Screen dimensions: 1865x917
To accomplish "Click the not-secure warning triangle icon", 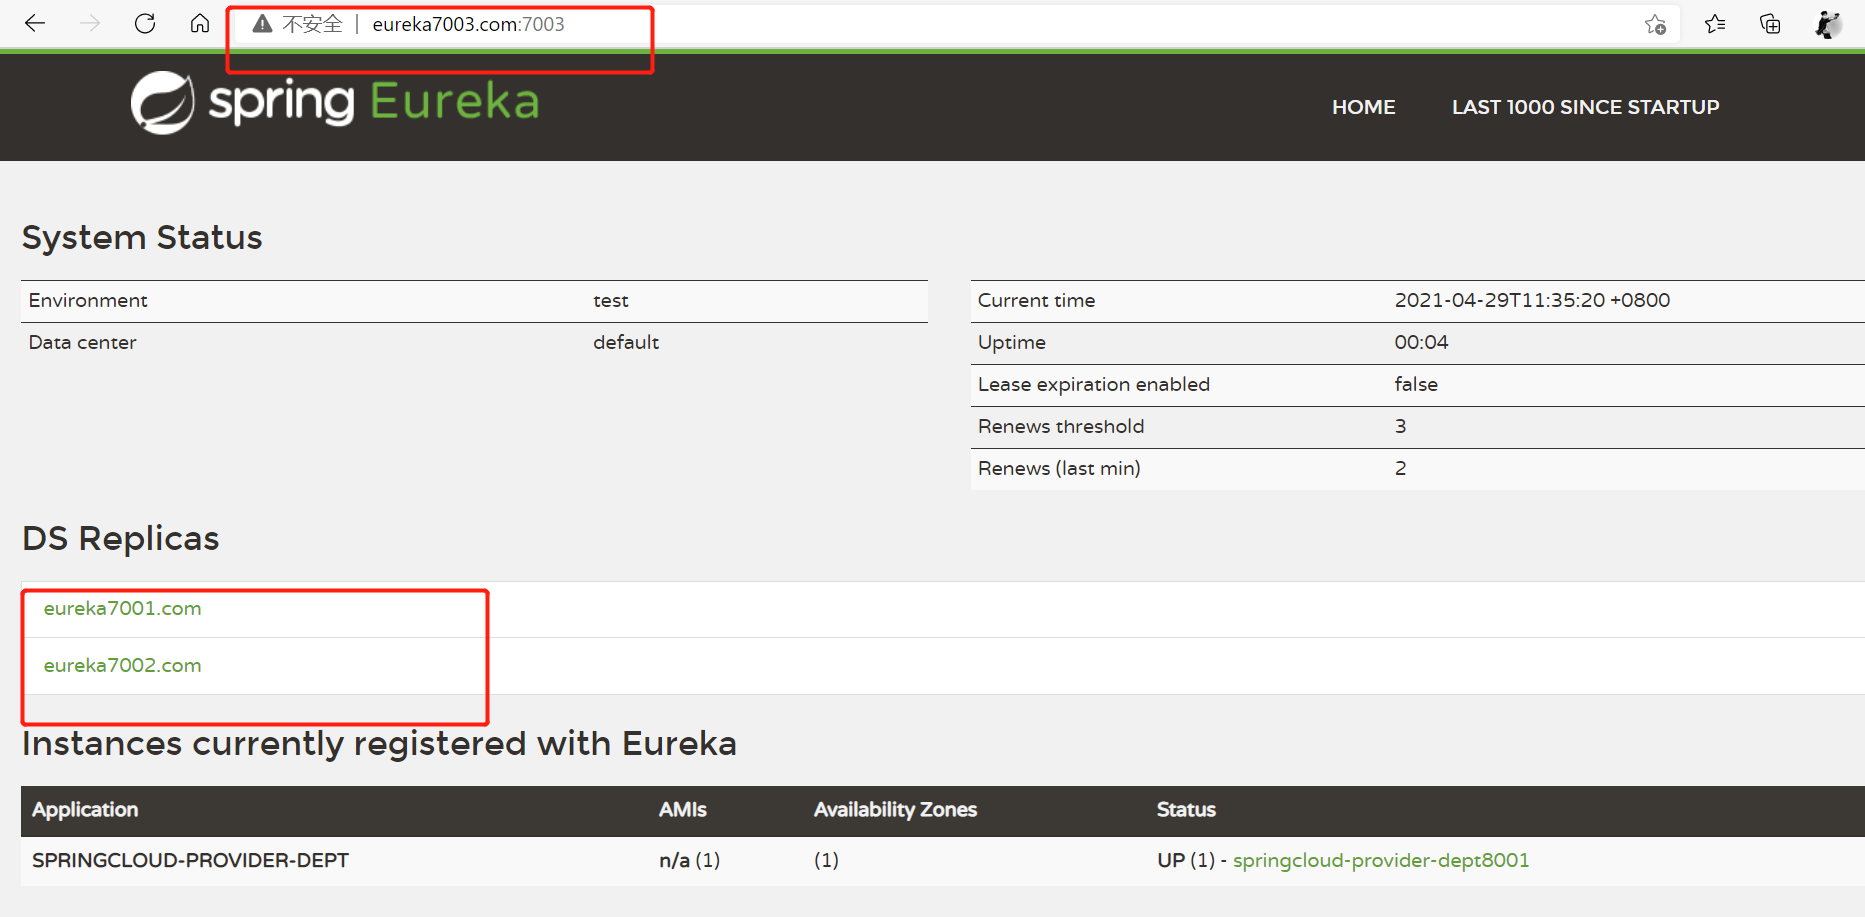I will pos(262,24).
